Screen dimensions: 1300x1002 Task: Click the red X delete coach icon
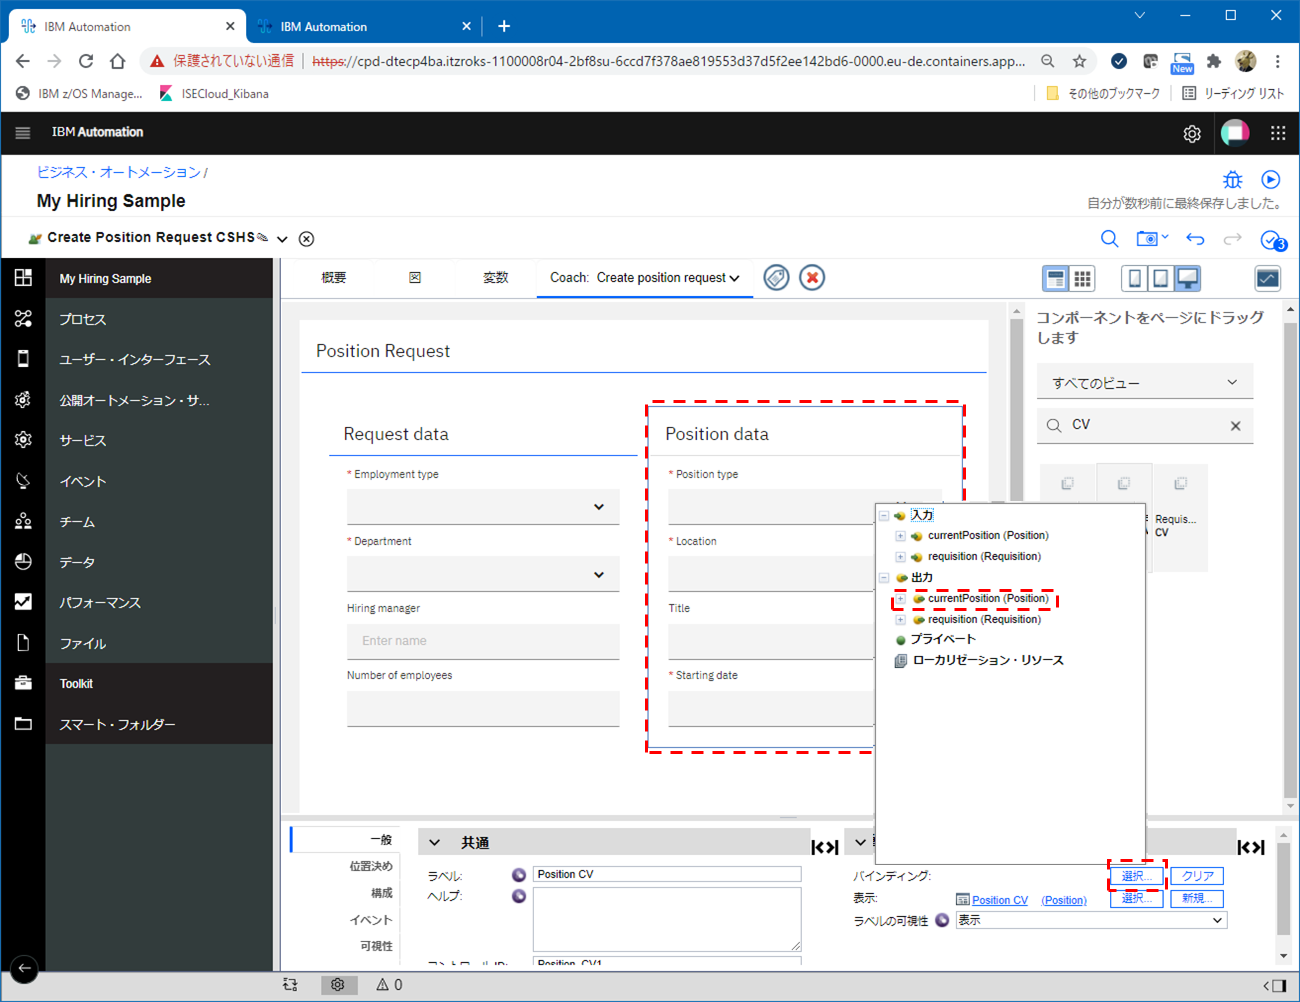[x=812, y=278]
